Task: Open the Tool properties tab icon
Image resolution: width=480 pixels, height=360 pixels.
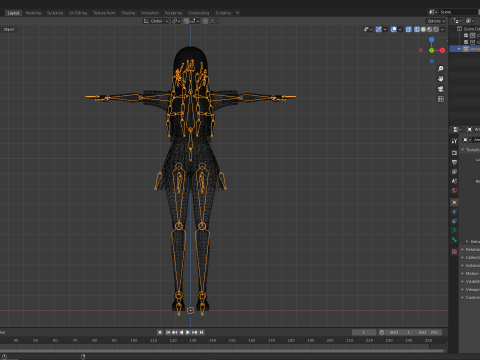Action: tap(454, 141)
